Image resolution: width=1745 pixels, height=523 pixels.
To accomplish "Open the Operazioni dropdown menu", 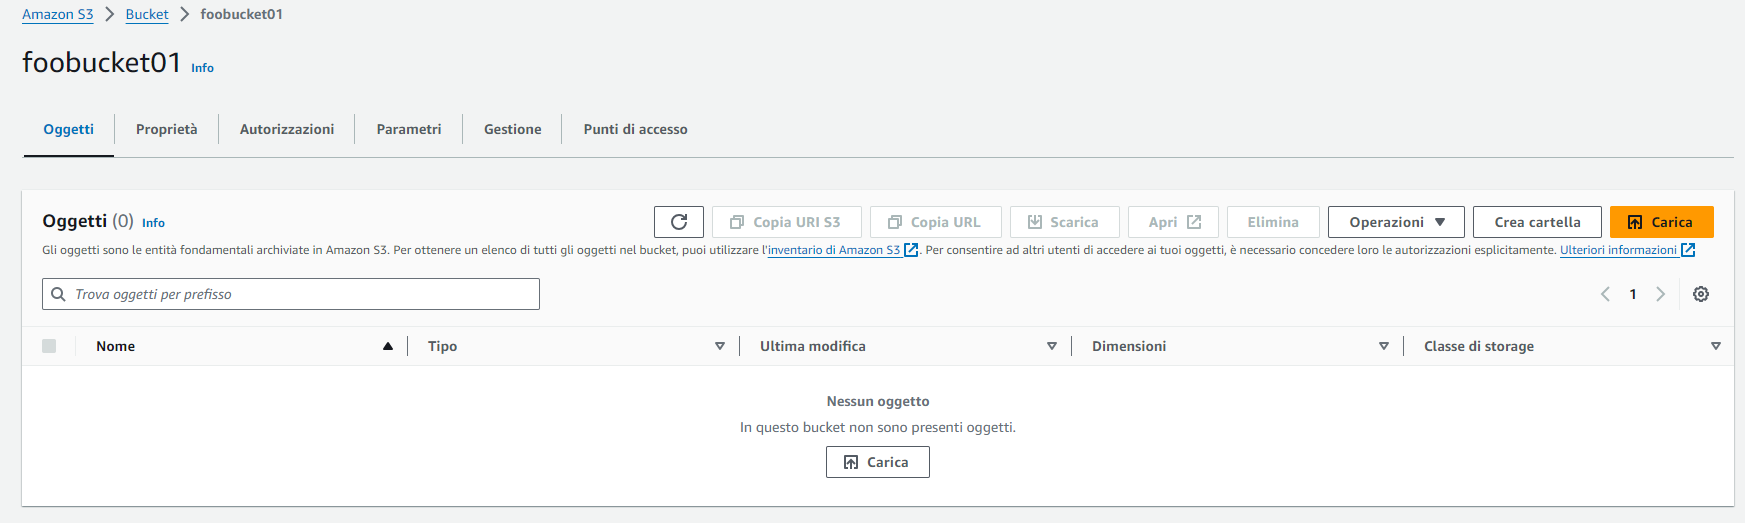I will tap(1396, 222).
